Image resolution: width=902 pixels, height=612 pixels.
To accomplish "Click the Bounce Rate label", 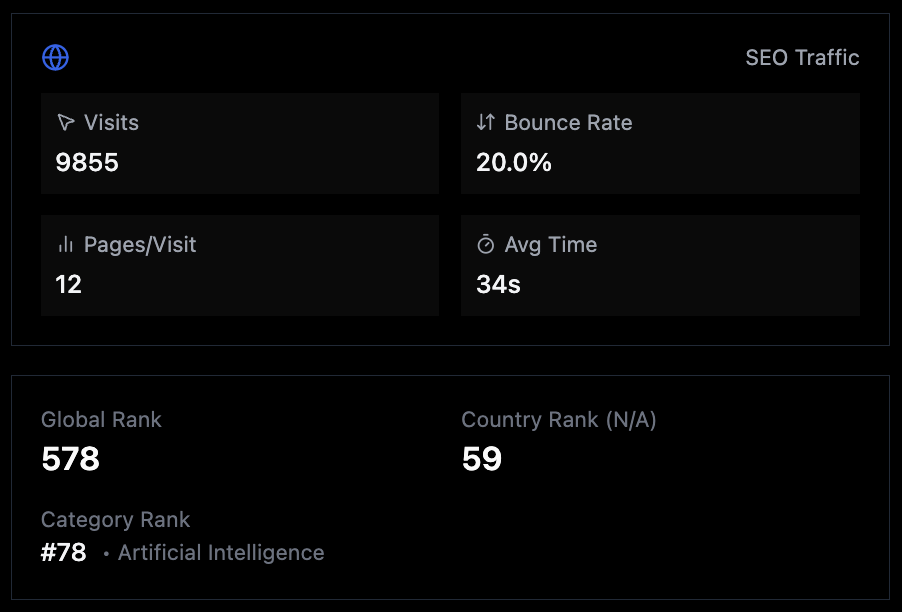I will point(568,123).
